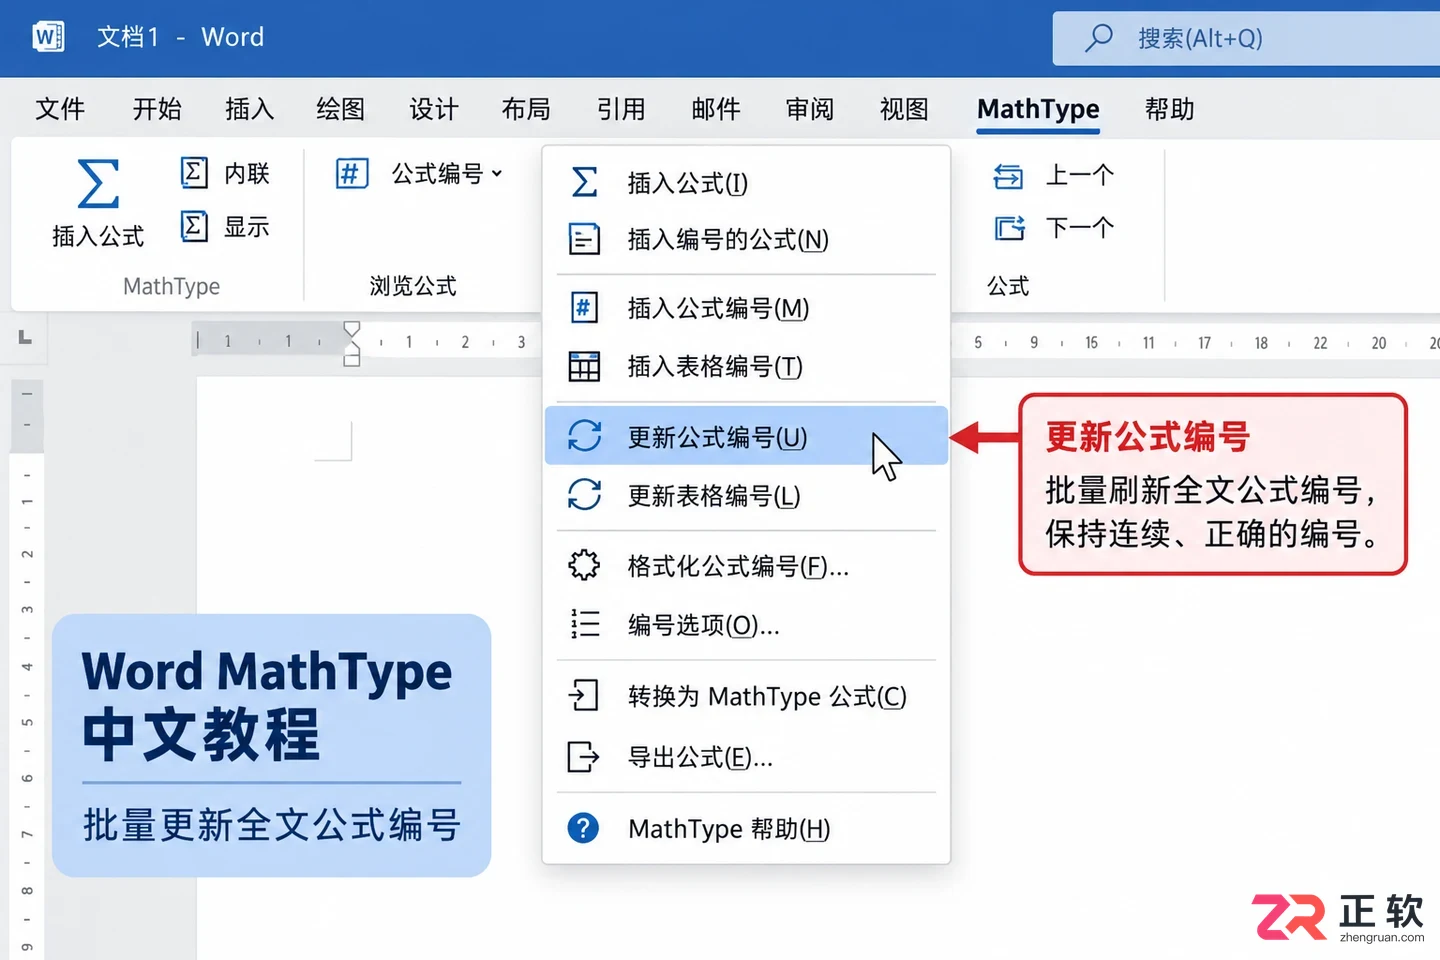Open the 邮件 tab
Image resolution: width=1440 pixels, height=960 pixels.
716,108
